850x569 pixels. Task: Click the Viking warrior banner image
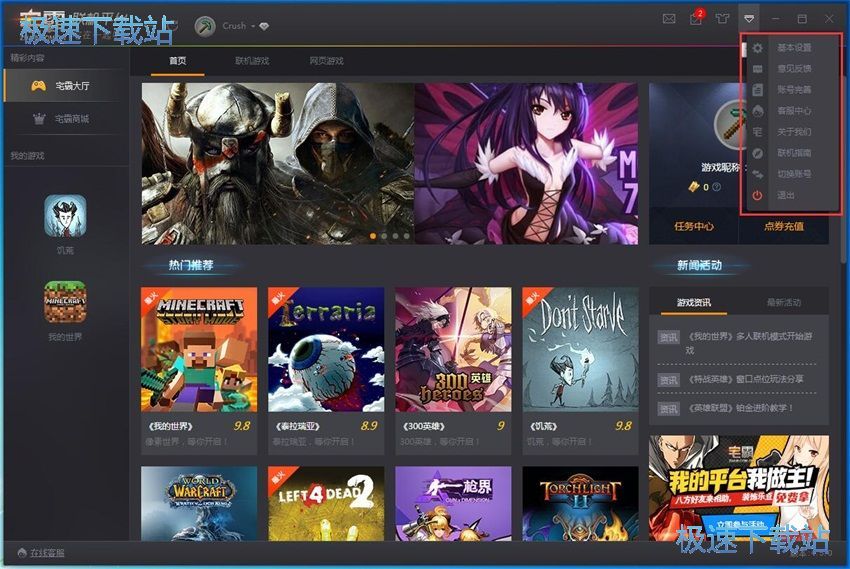coord(278,163)
